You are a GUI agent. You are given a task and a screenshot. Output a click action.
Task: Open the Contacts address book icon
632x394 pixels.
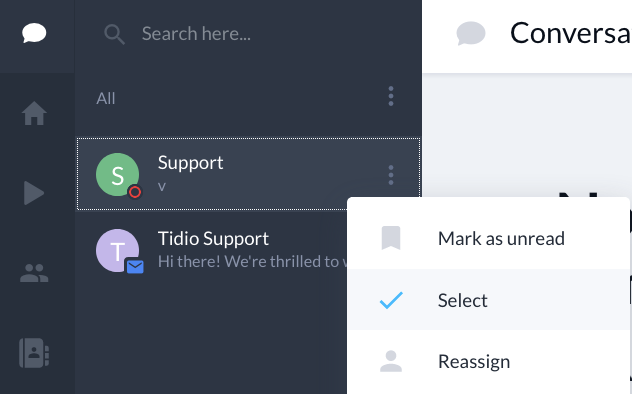pos(34,353)
